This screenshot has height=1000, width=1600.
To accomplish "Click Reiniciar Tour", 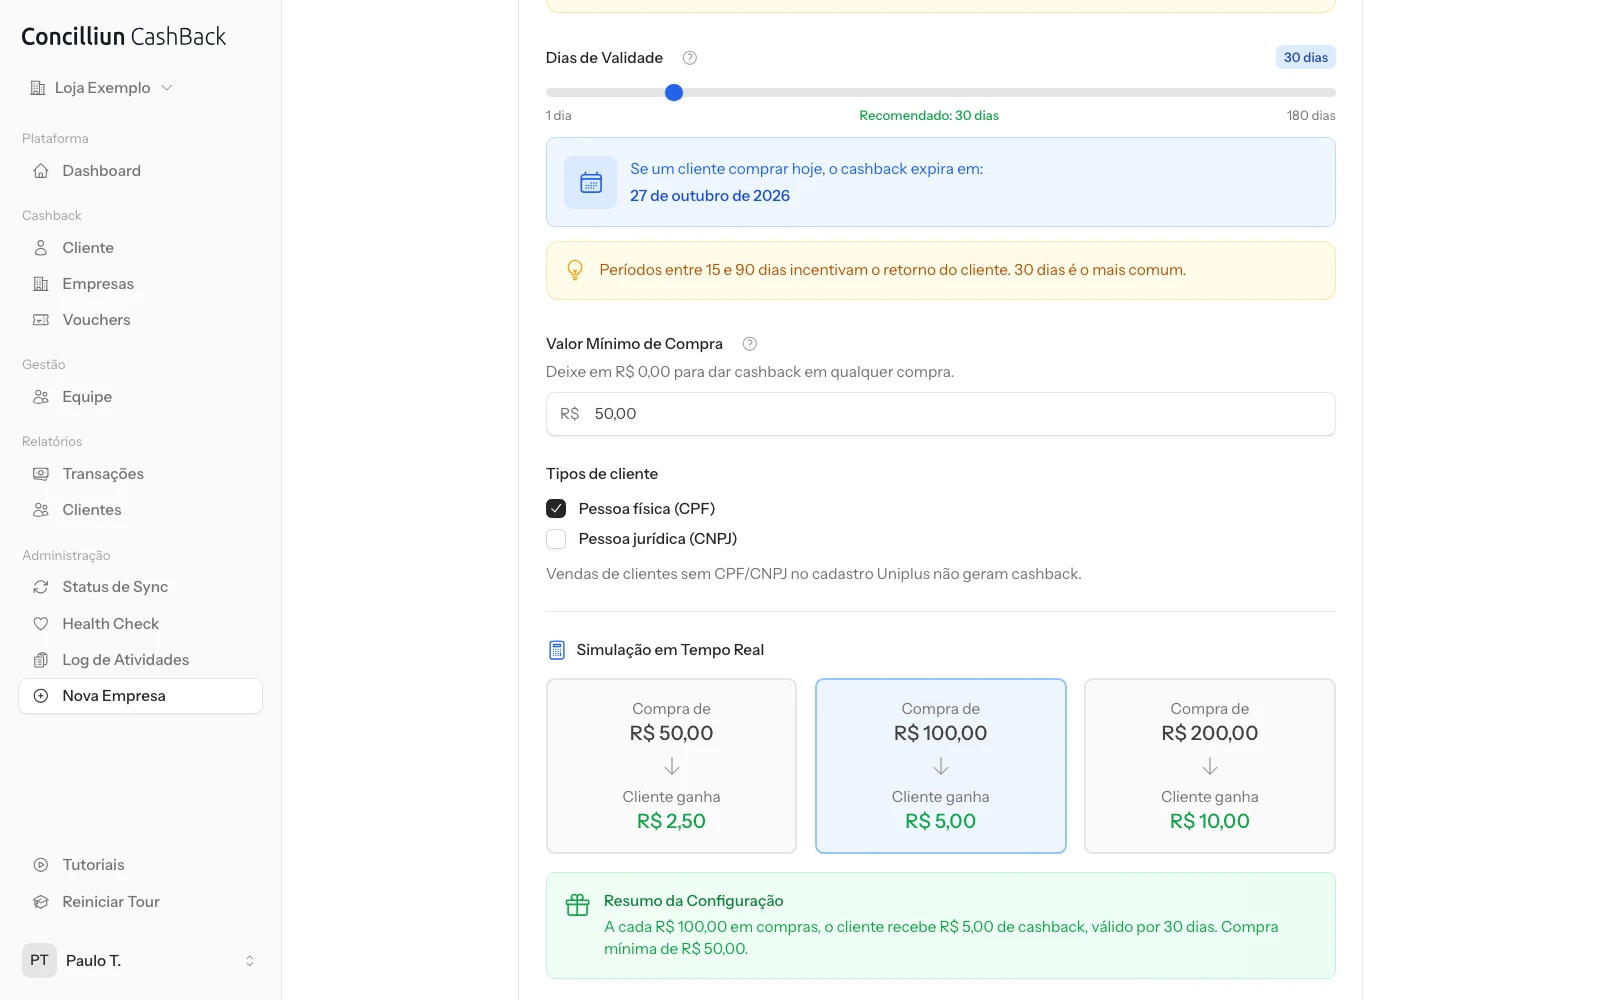I will pyautogui.click(x=140, y=902).
